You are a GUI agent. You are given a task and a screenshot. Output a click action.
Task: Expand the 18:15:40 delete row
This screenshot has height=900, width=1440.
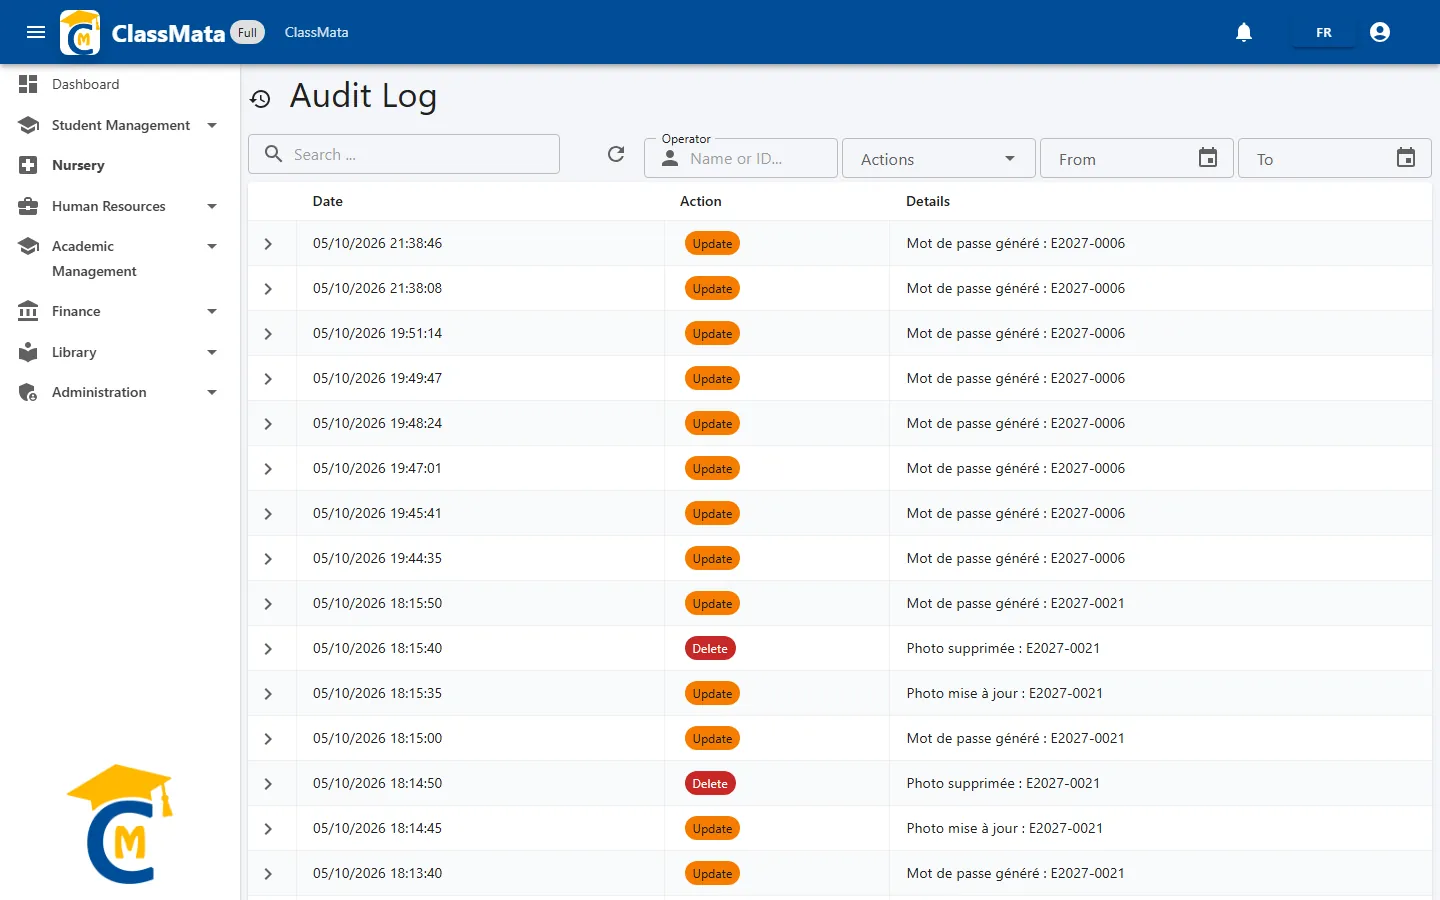click(x=268, y=649)
